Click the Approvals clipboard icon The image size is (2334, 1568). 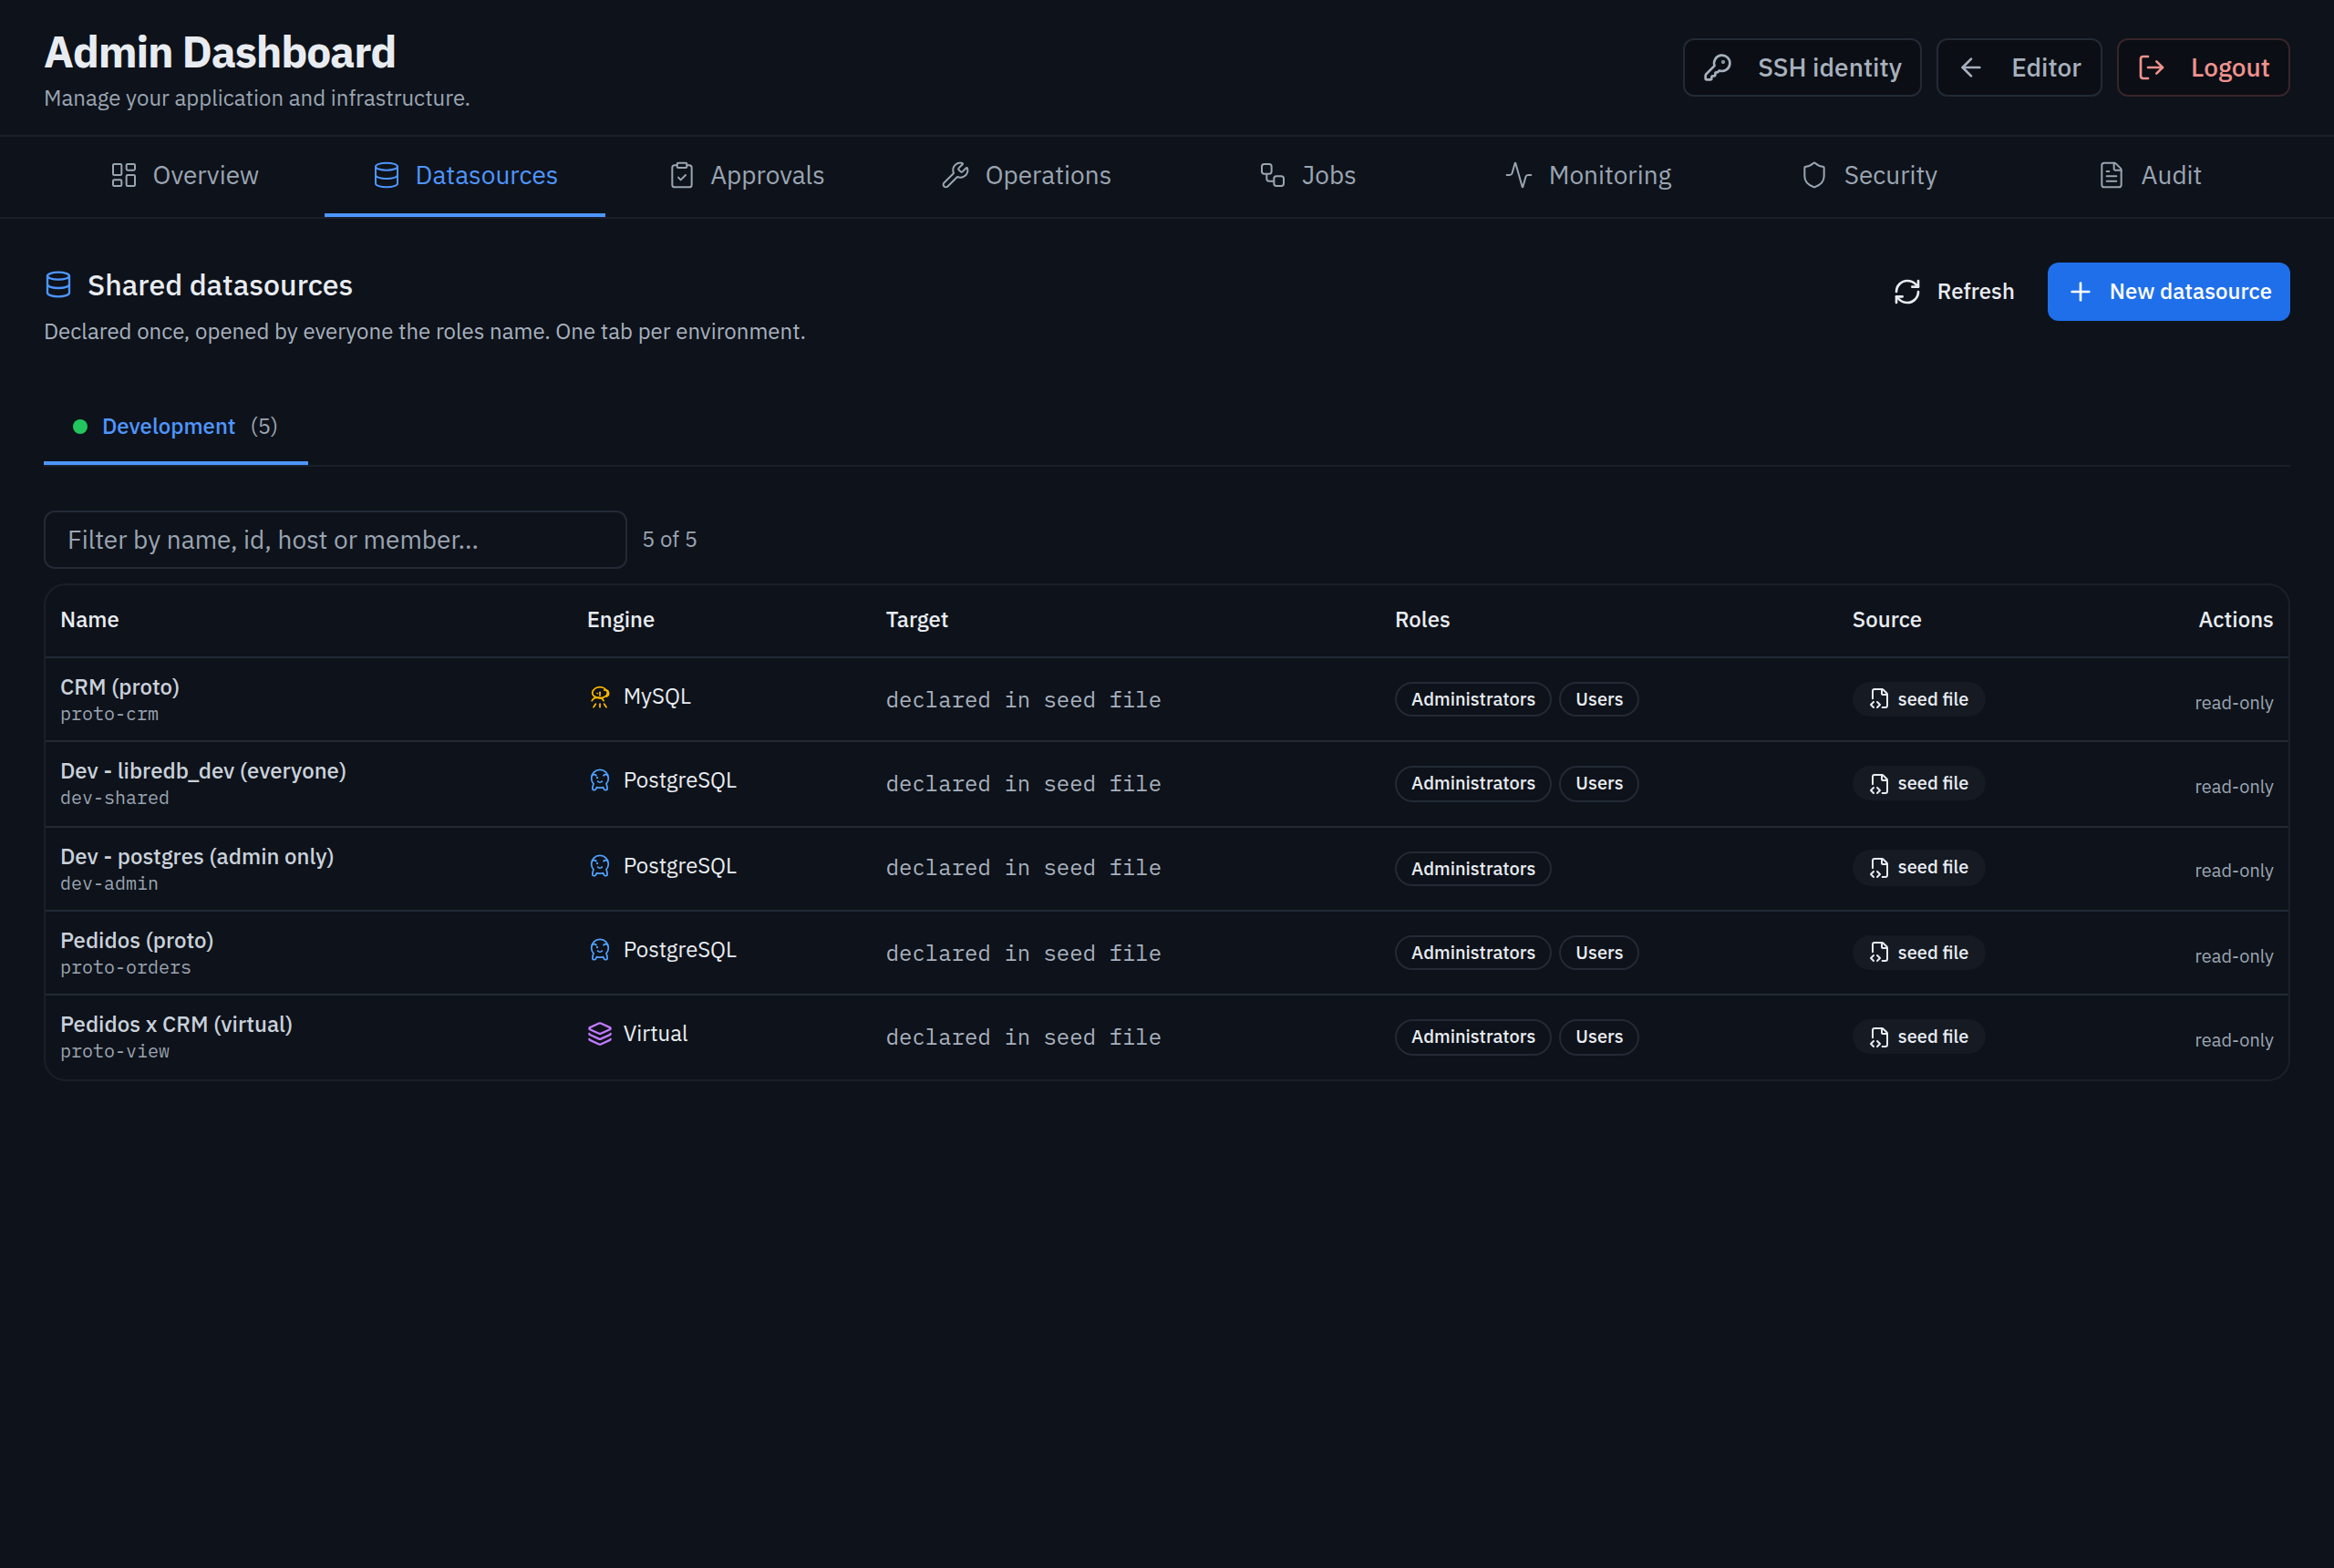point(682,176)
